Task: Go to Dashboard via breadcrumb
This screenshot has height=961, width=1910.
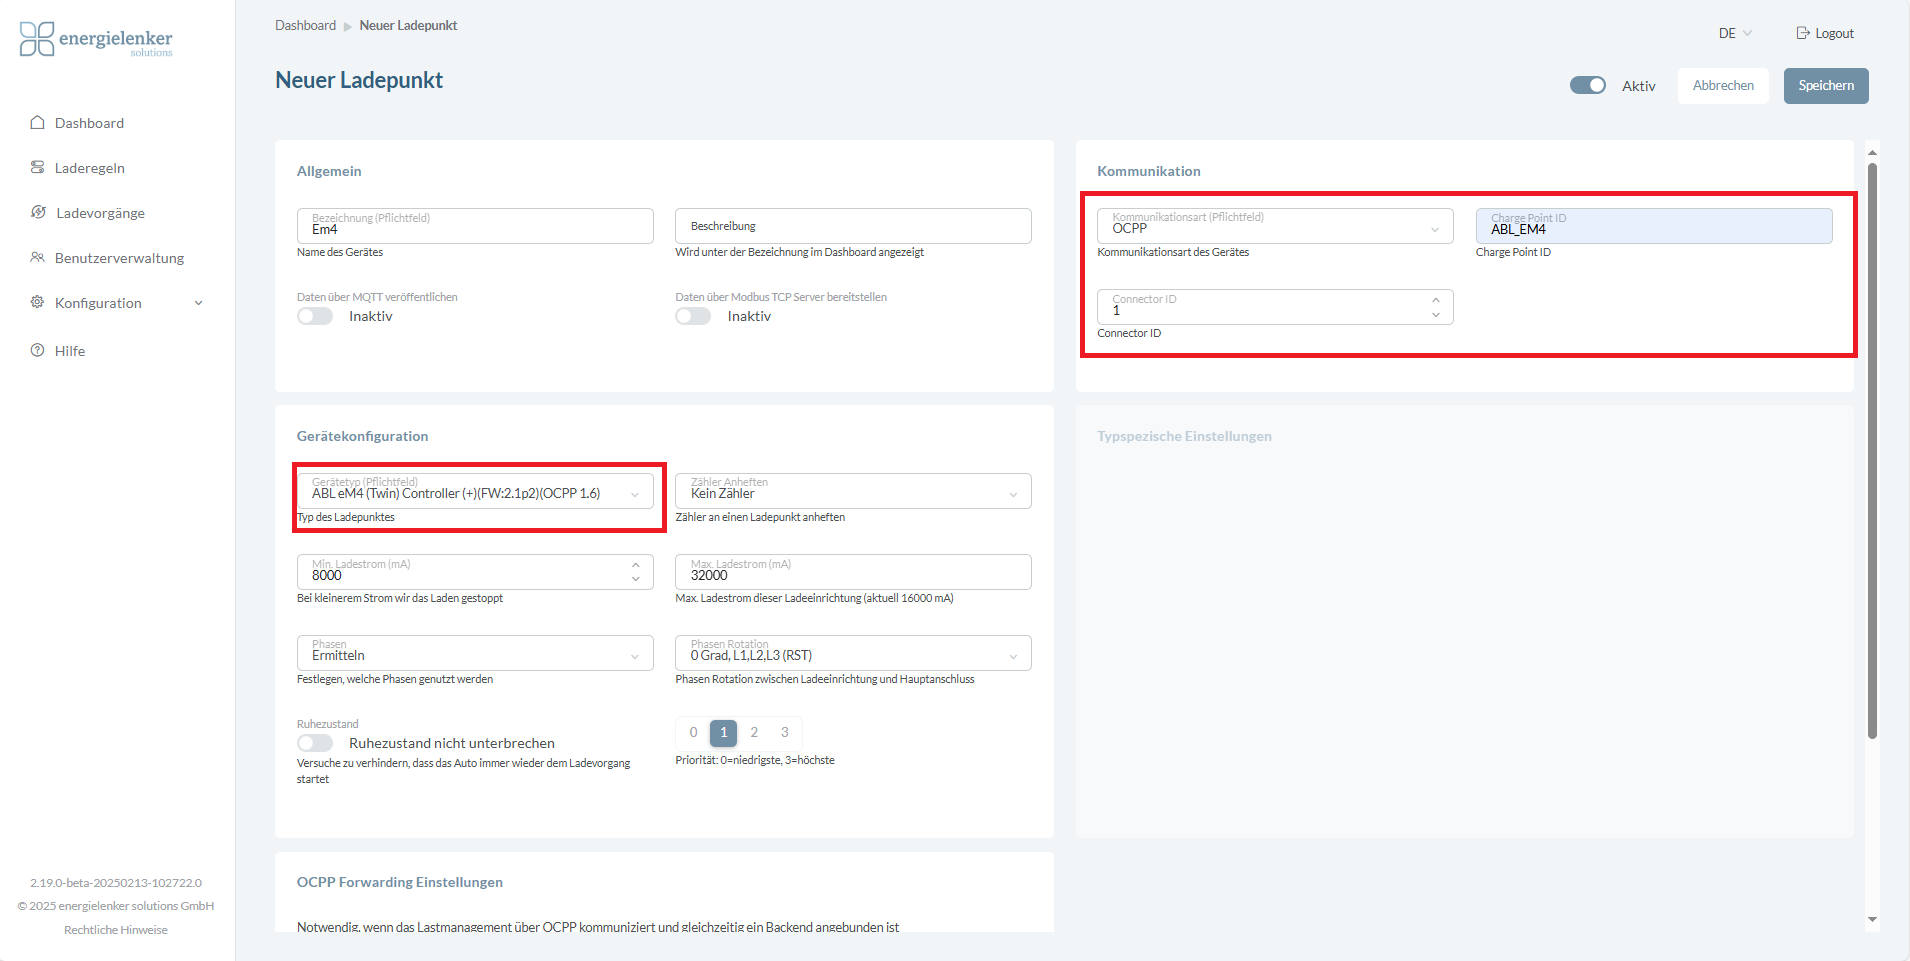Action: 305,26
